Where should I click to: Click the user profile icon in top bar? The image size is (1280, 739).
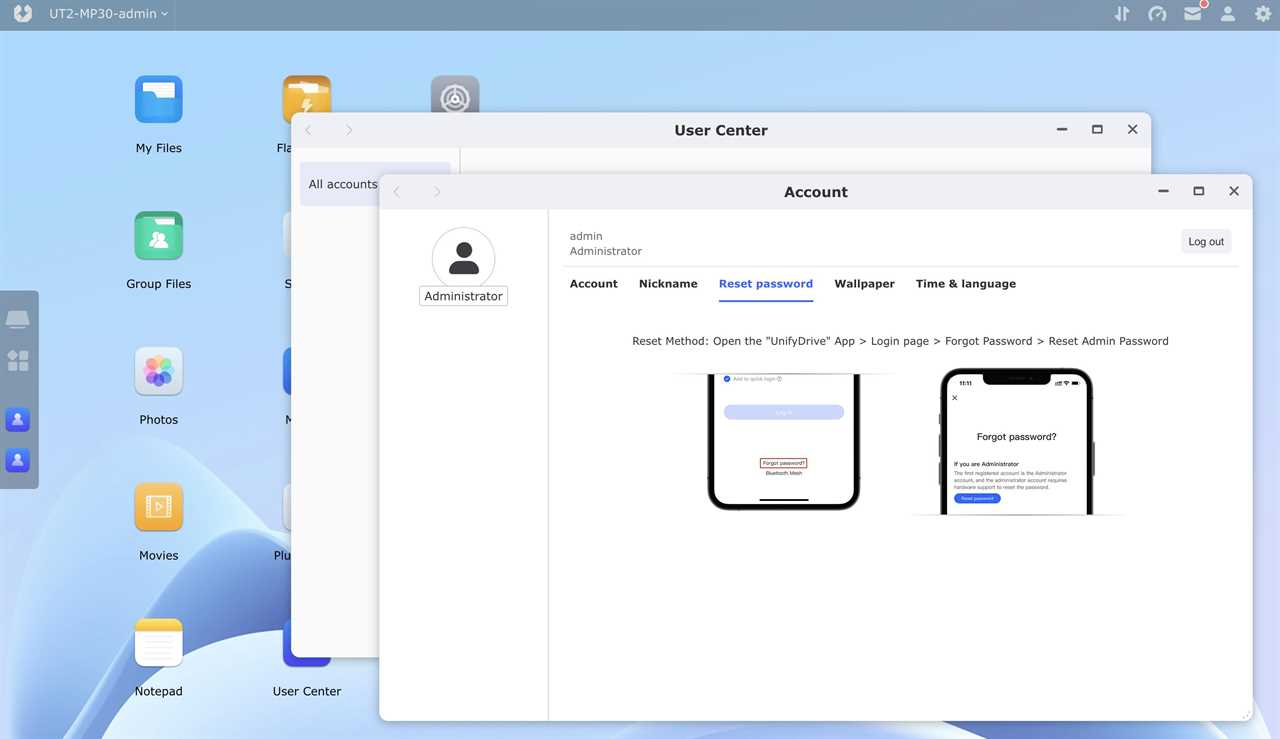click(1228, 14)
